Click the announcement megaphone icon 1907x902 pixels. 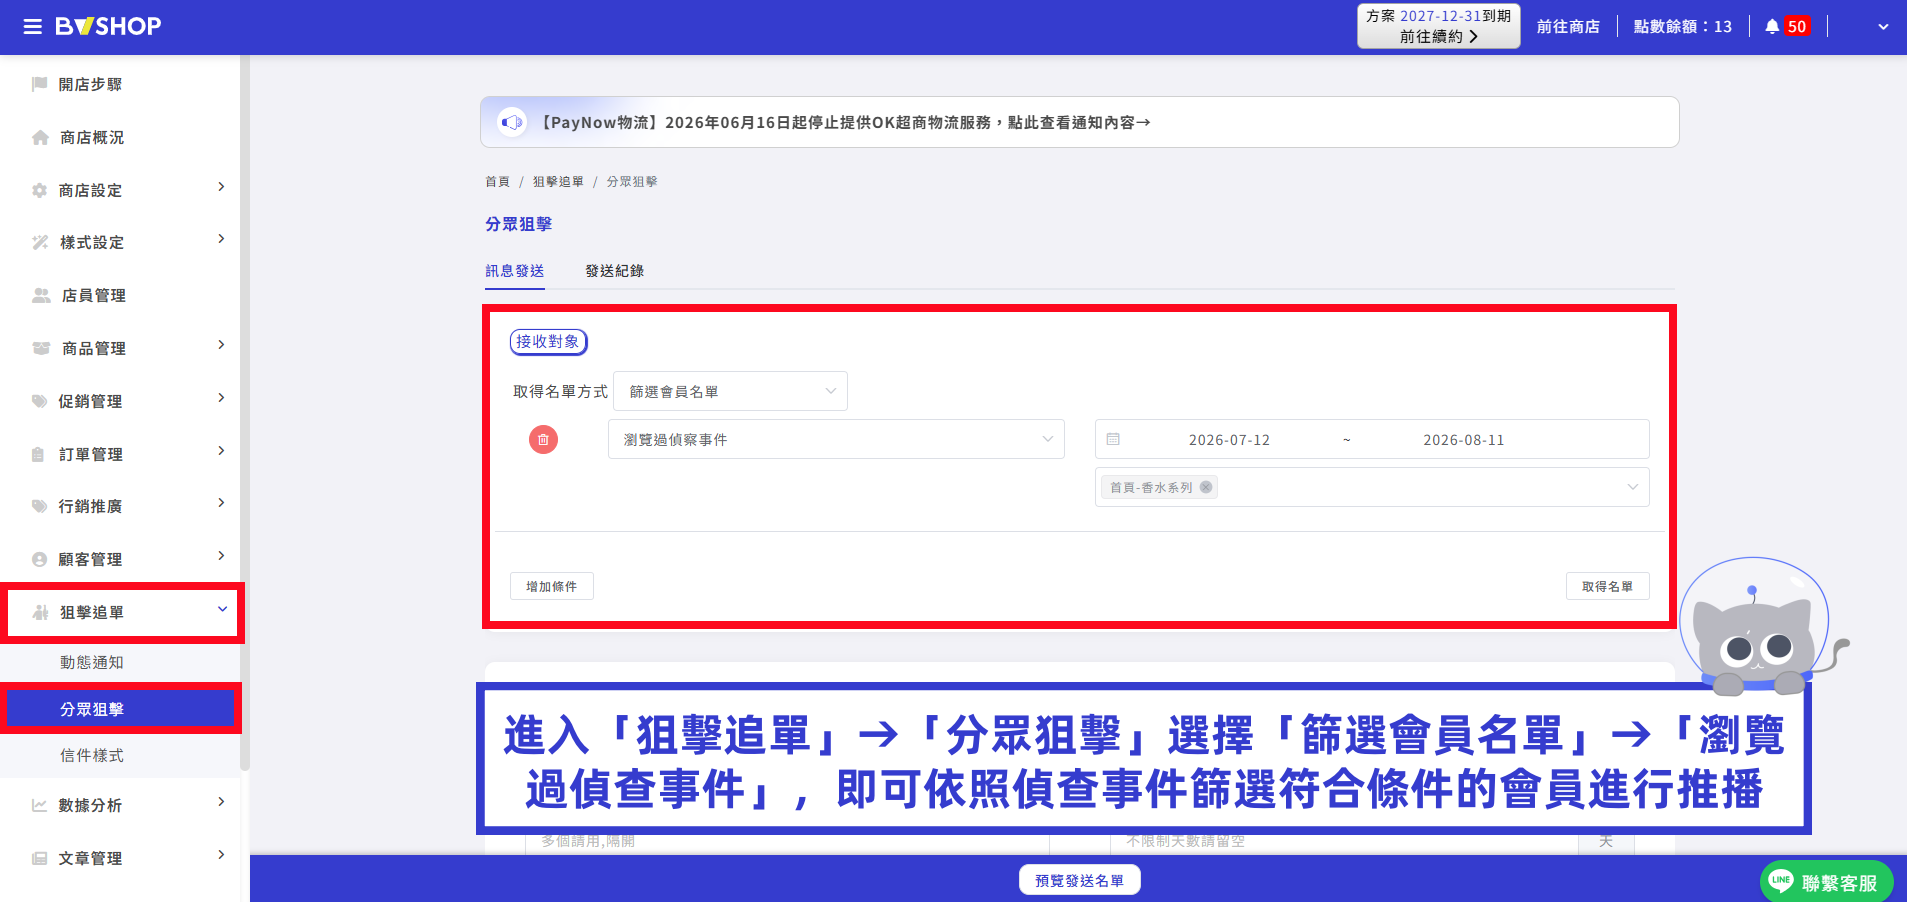512,122
